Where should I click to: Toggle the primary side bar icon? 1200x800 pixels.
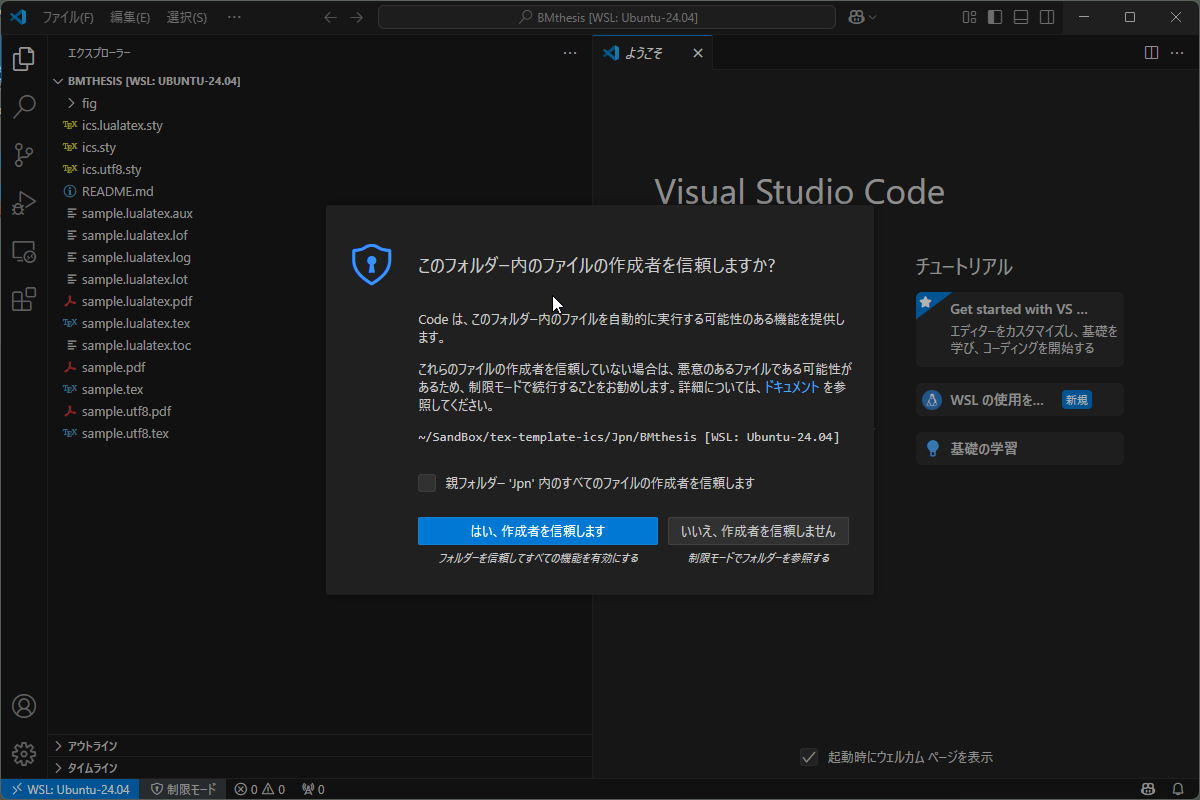click(x=995, y=17)
